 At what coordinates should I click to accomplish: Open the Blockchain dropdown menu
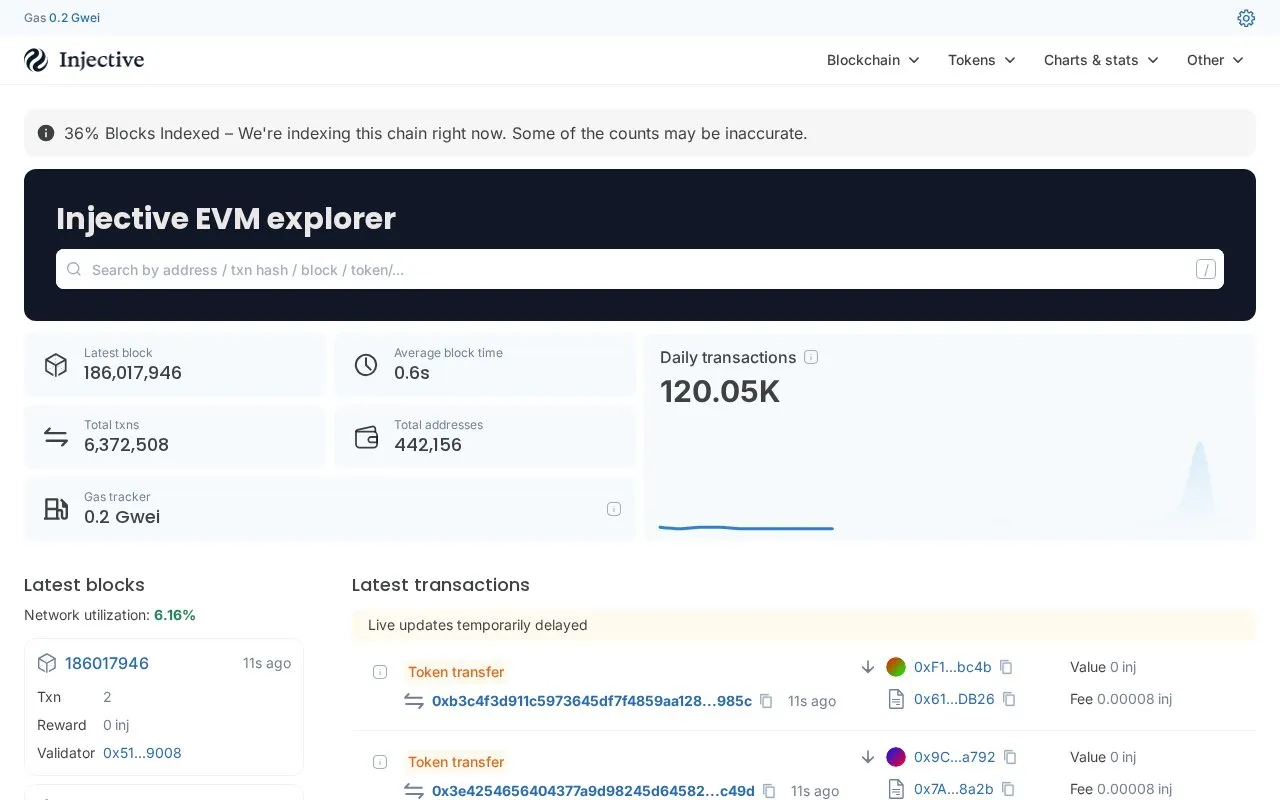pos(873,60)
